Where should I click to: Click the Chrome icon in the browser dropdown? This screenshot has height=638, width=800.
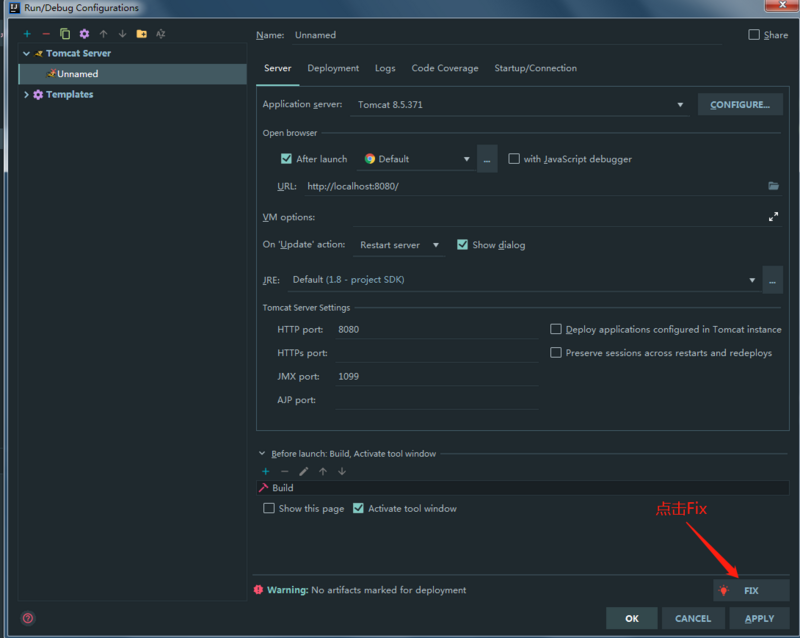(370, 159)
